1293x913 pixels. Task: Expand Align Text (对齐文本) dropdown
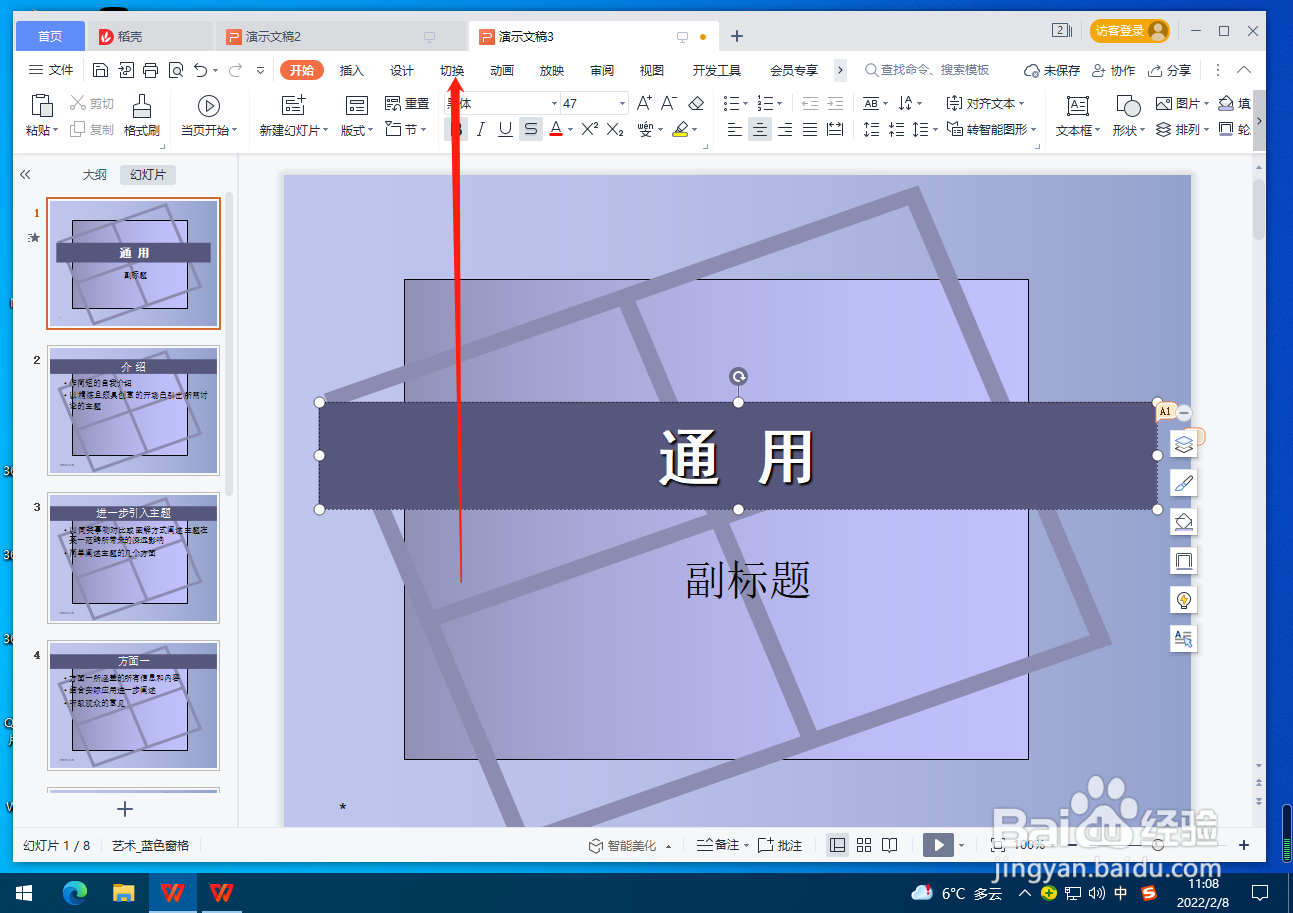pyautogui.click(x=985, y=103)
